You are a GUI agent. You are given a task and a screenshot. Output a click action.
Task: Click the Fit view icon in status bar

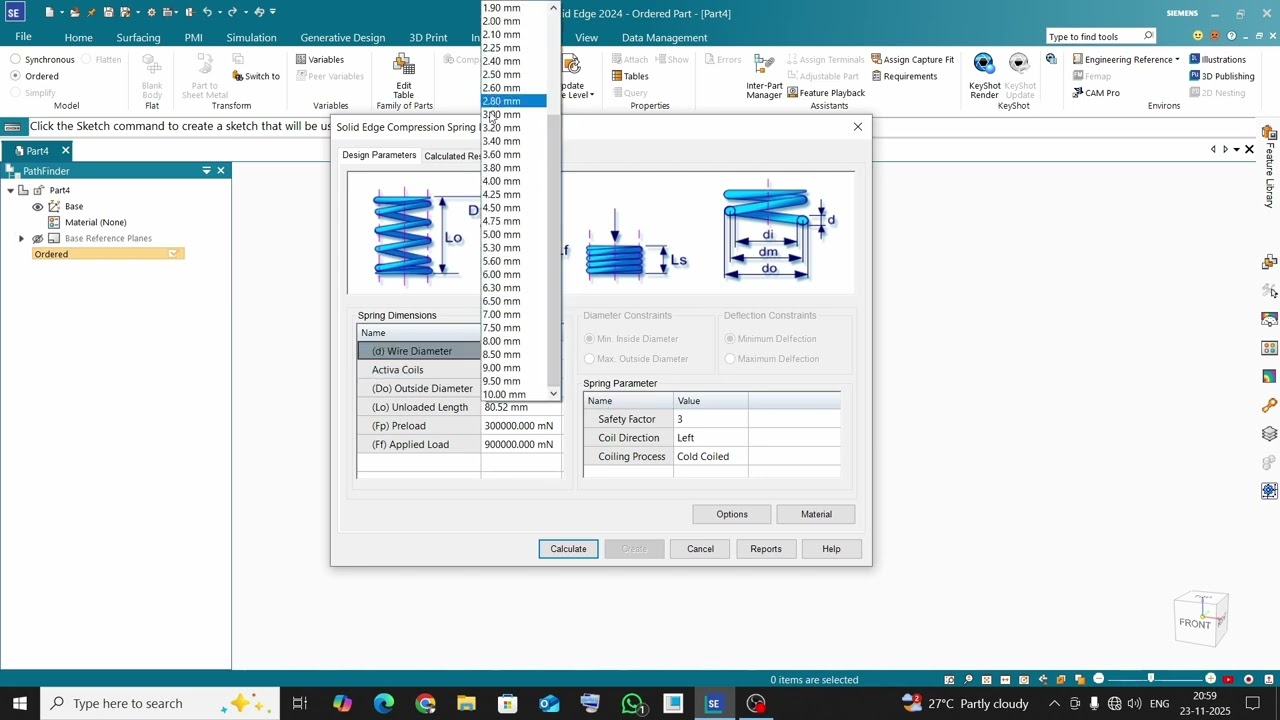point(987,680)
